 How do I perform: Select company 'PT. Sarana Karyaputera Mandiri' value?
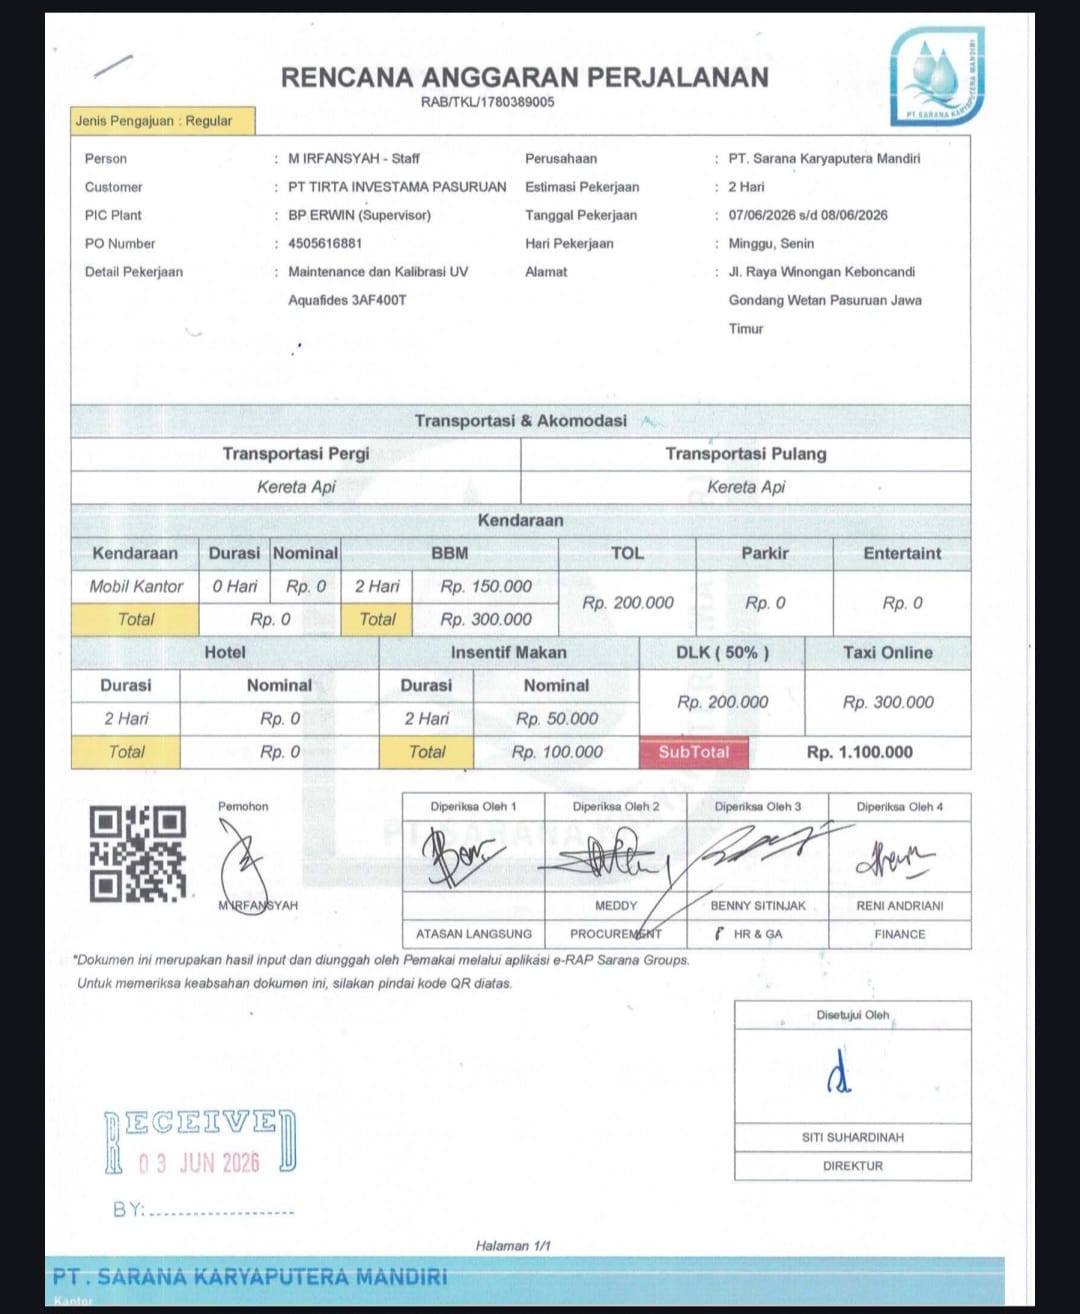coord(824,158)
